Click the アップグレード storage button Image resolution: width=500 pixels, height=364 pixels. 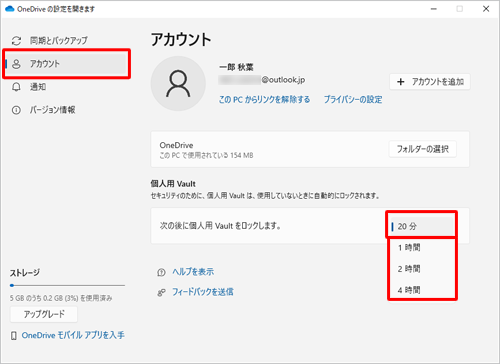[44, 314]
